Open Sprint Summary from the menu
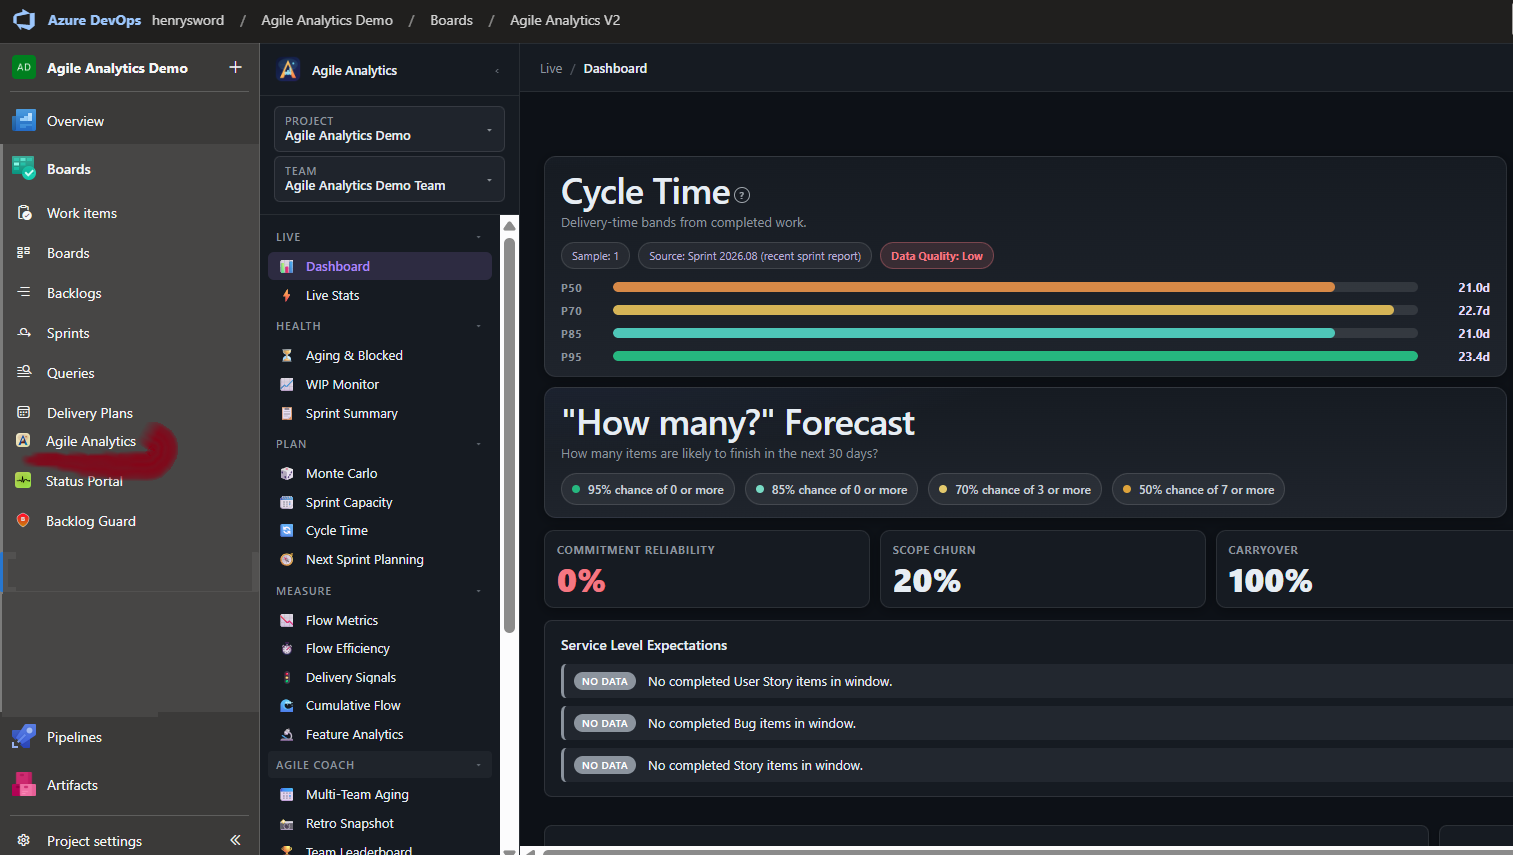1513x855 pixels. pyautogui.click(x=380, y=413)
